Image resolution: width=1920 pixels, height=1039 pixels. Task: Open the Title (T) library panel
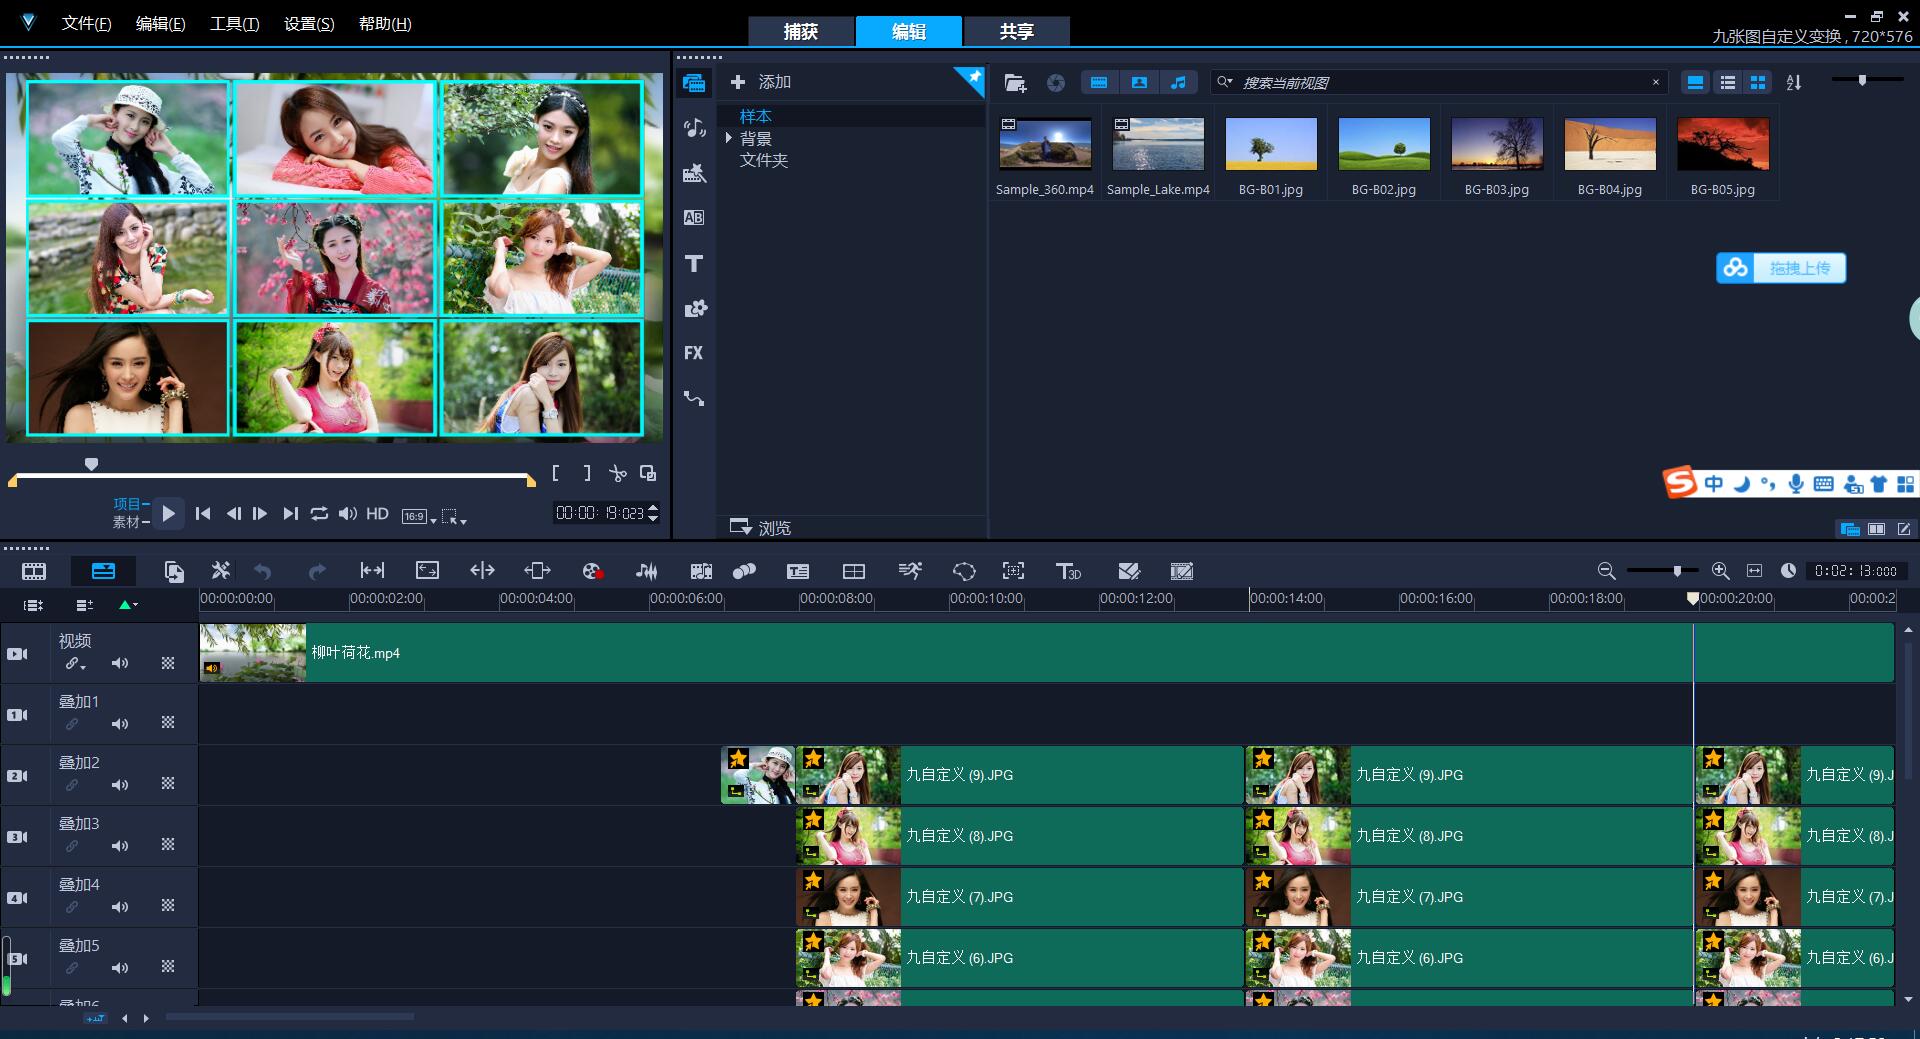click(693, 264)
